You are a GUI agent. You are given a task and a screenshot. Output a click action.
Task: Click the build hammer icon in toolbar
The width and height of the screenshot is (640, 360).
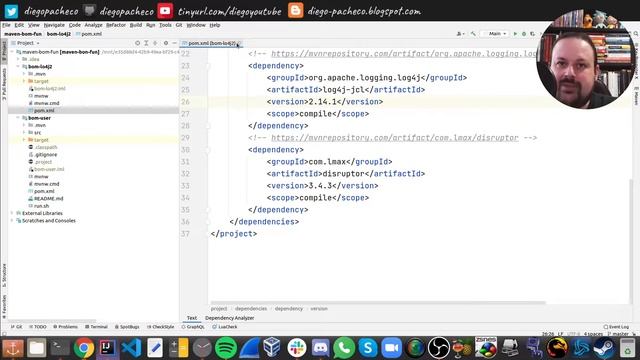(473, 33)
